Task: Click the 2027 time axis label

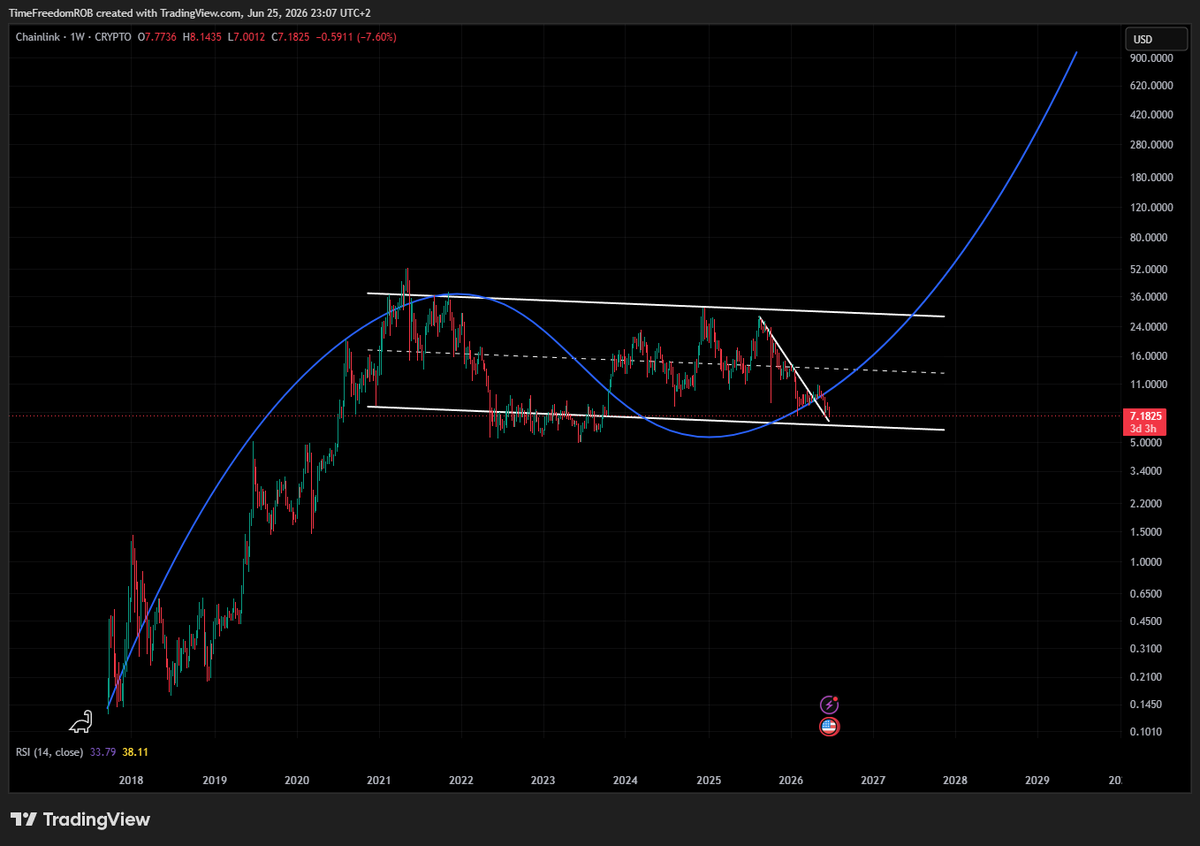Action: (x=873, y=779)
